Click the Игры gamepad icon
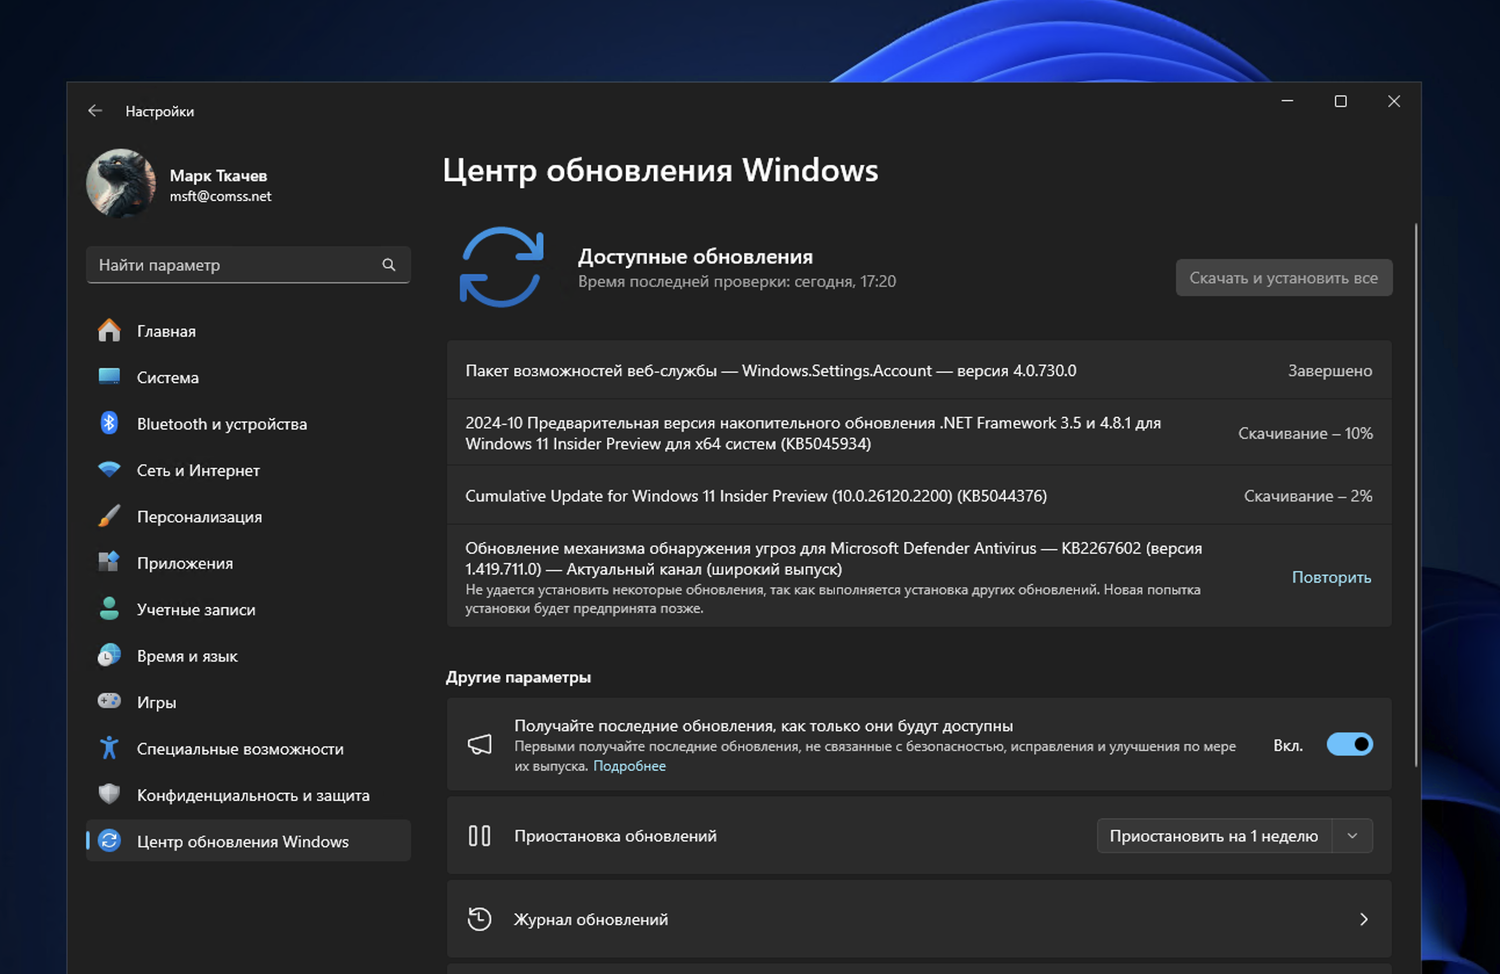The height and width of the screenshot is (974, 1500). 109,702
